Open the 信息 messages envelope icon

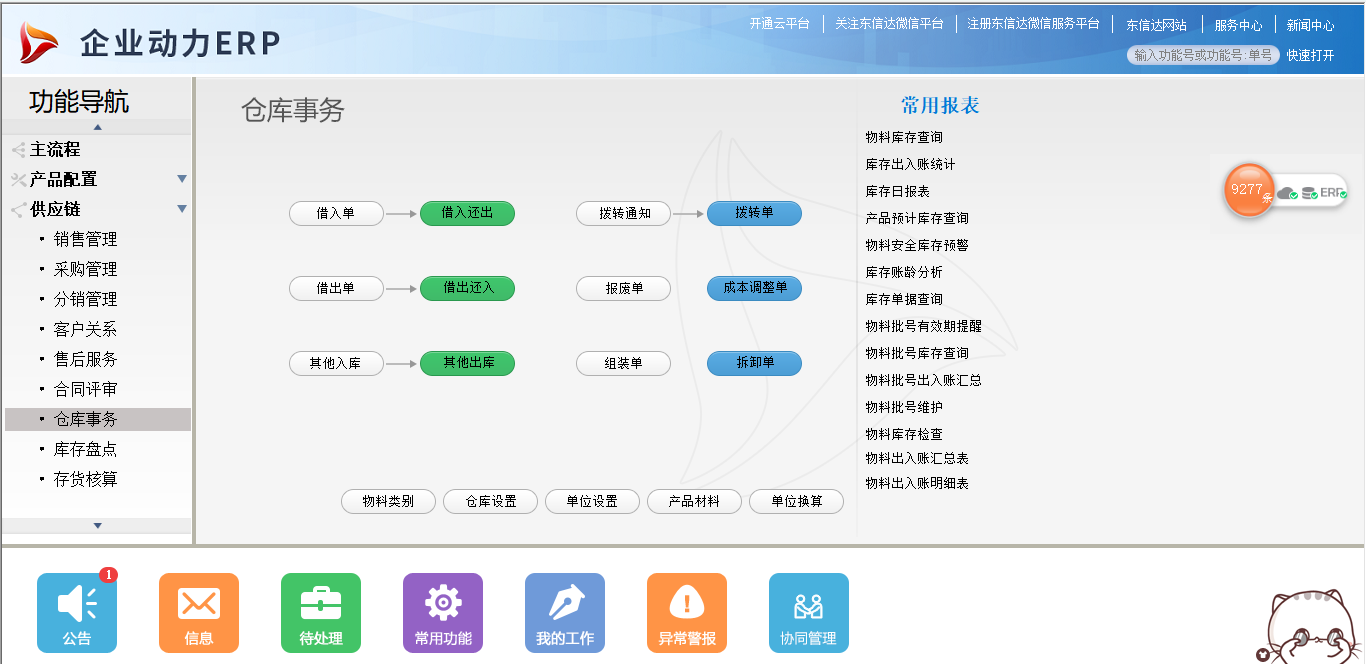pos(198,612)
